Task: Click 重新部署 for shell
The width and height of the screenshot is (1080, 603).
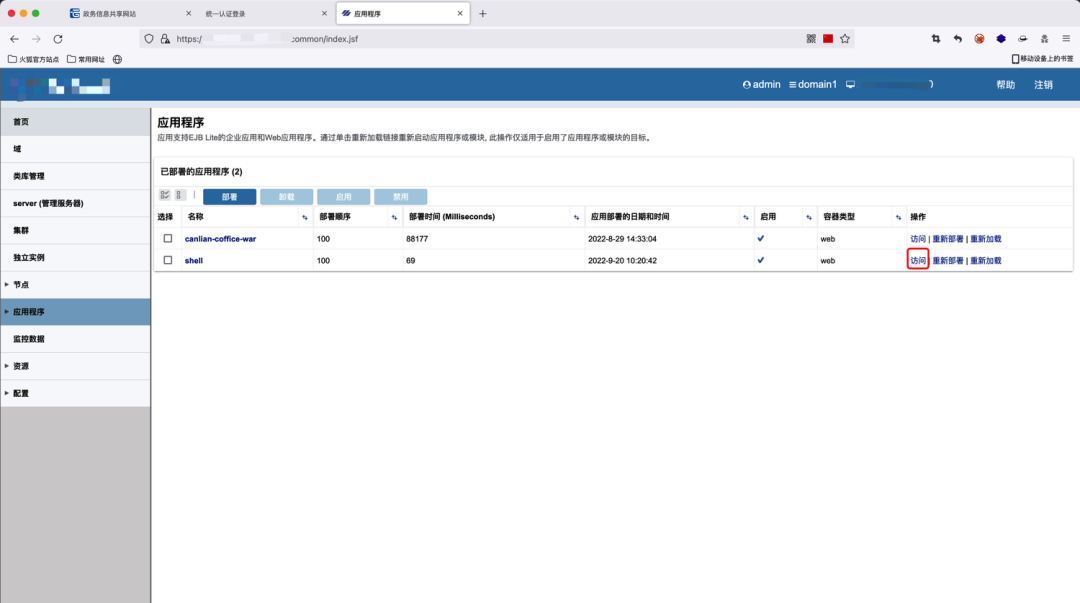Action: point(948,260)
